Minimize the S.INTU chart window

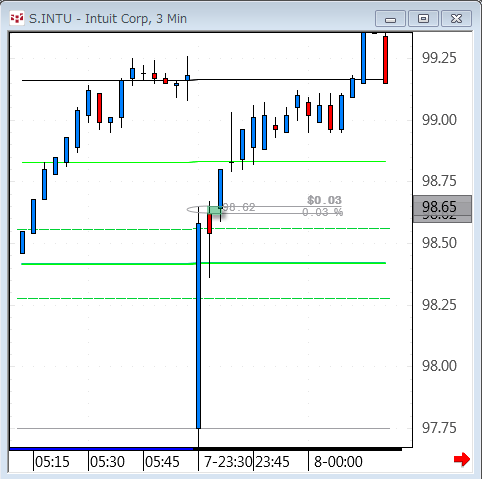tap(390, 18)
